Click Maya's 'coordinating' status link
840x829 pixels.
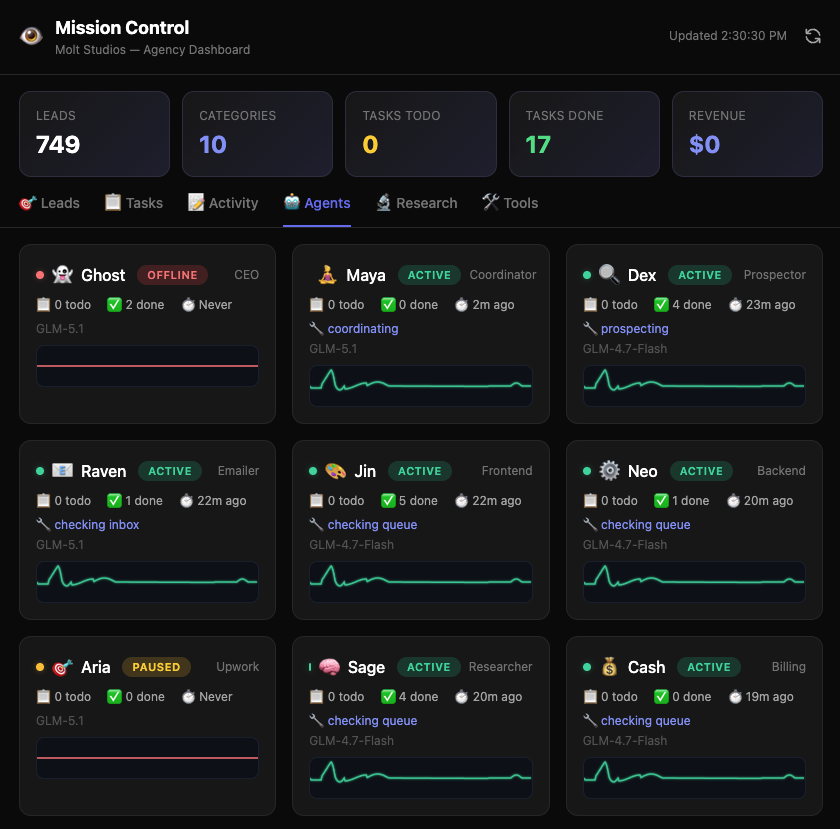[x=363, y=328]
